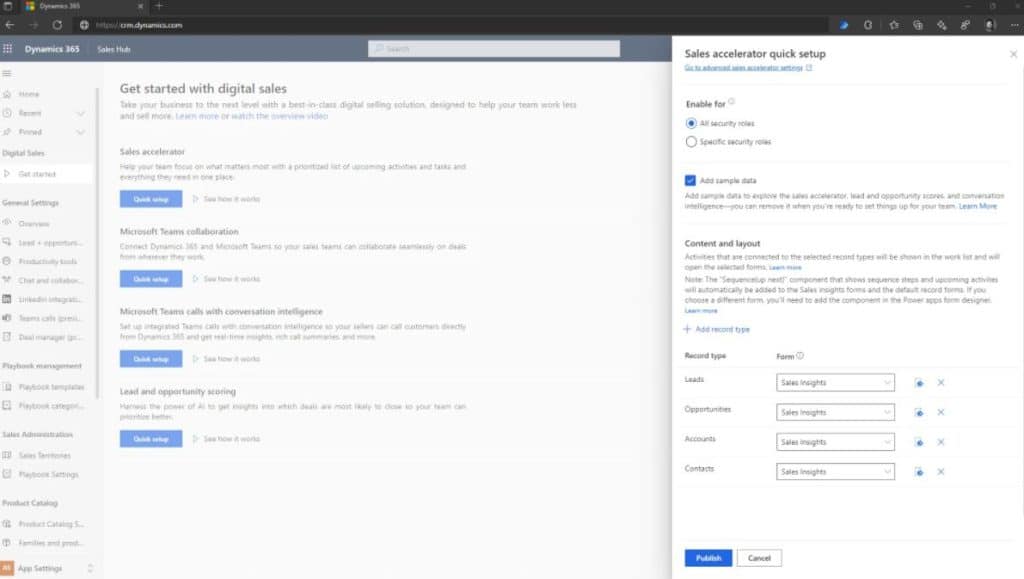The width and height of the screenshot is (1024, 579).
Task: Click the Dynamics 365 search box
Action: (494, 49)
